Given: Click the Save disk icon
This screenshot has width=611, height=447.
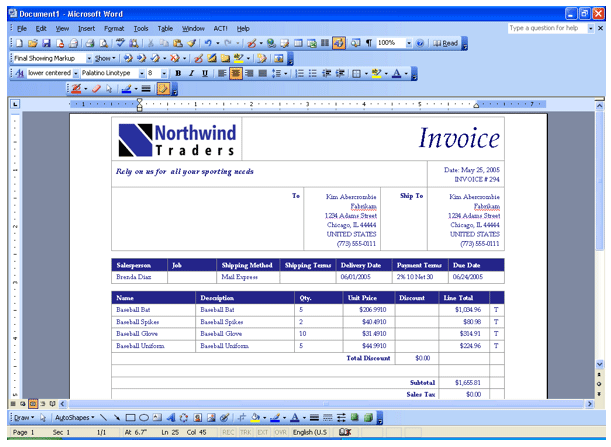Looking at the screenshot, I should 44,43.
